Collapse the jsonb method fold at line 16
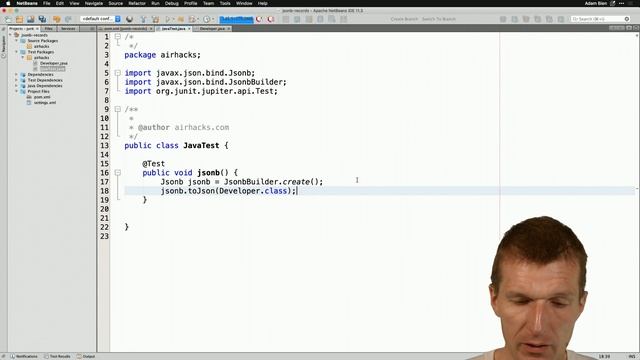 tap(118, 173)
